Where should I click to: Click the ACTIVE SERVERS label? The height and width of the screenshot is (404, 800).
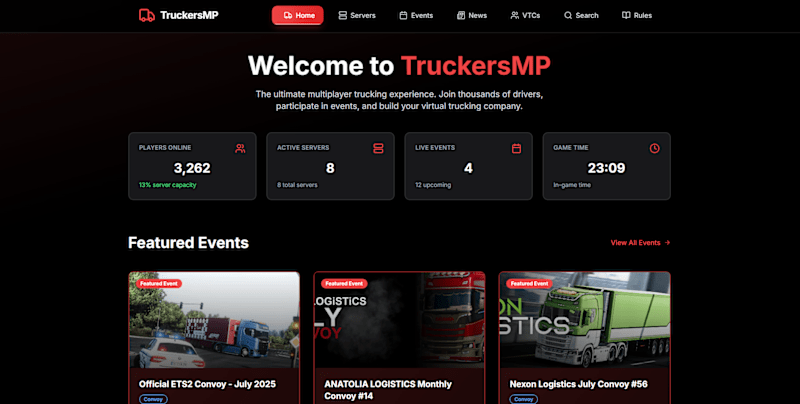pyautogui.click(x=303, y=147)
